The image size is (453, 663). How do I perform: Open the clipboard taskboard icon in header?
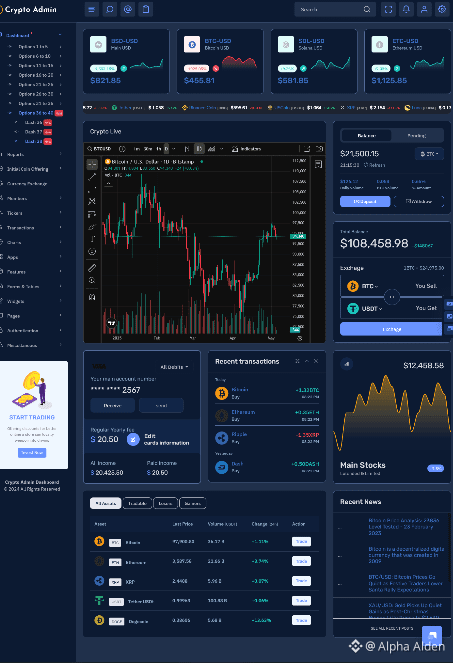(x=146, y=9)
